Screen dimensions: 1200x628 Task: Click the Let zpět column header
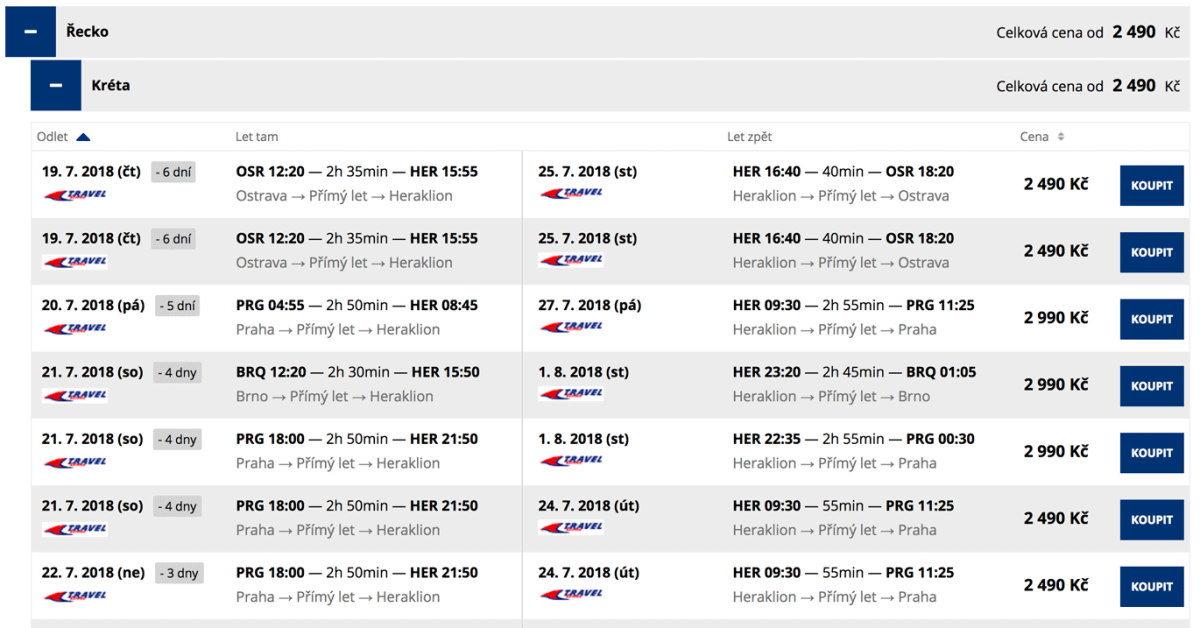749,137
